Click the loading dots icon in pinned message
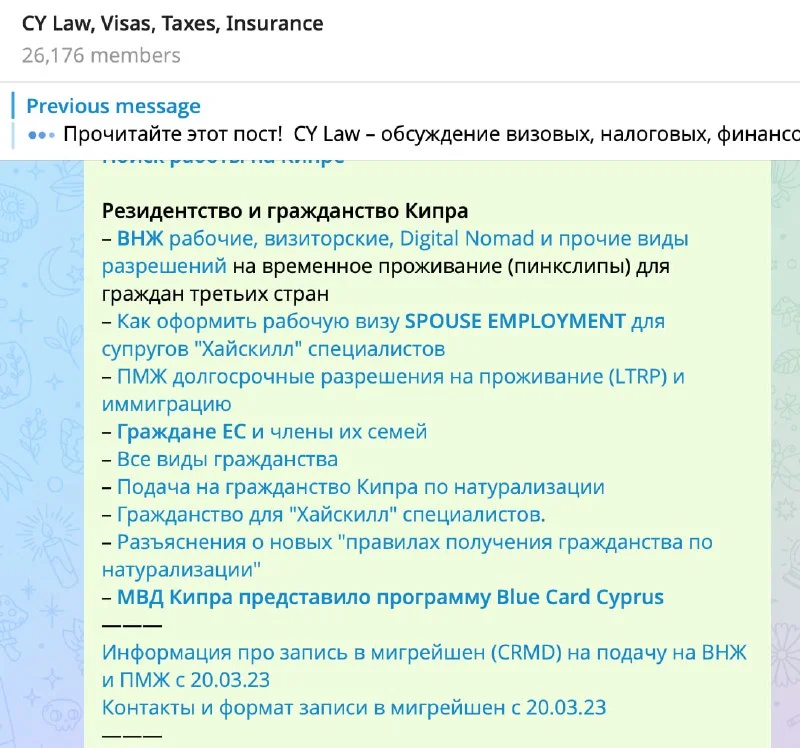Image resolution: width=800 pixels, height=748 pixels. tap(40, 134)
